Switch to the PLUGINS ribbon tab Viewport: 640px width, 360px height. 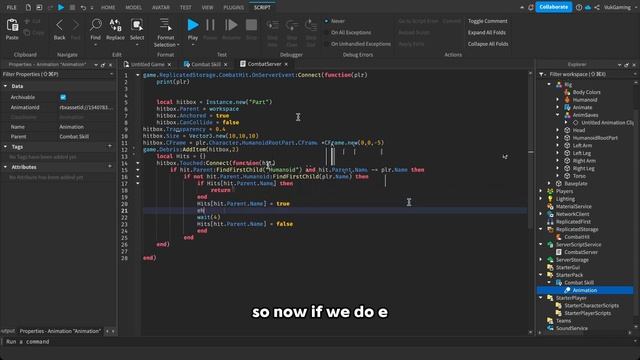tap(234, 7)
